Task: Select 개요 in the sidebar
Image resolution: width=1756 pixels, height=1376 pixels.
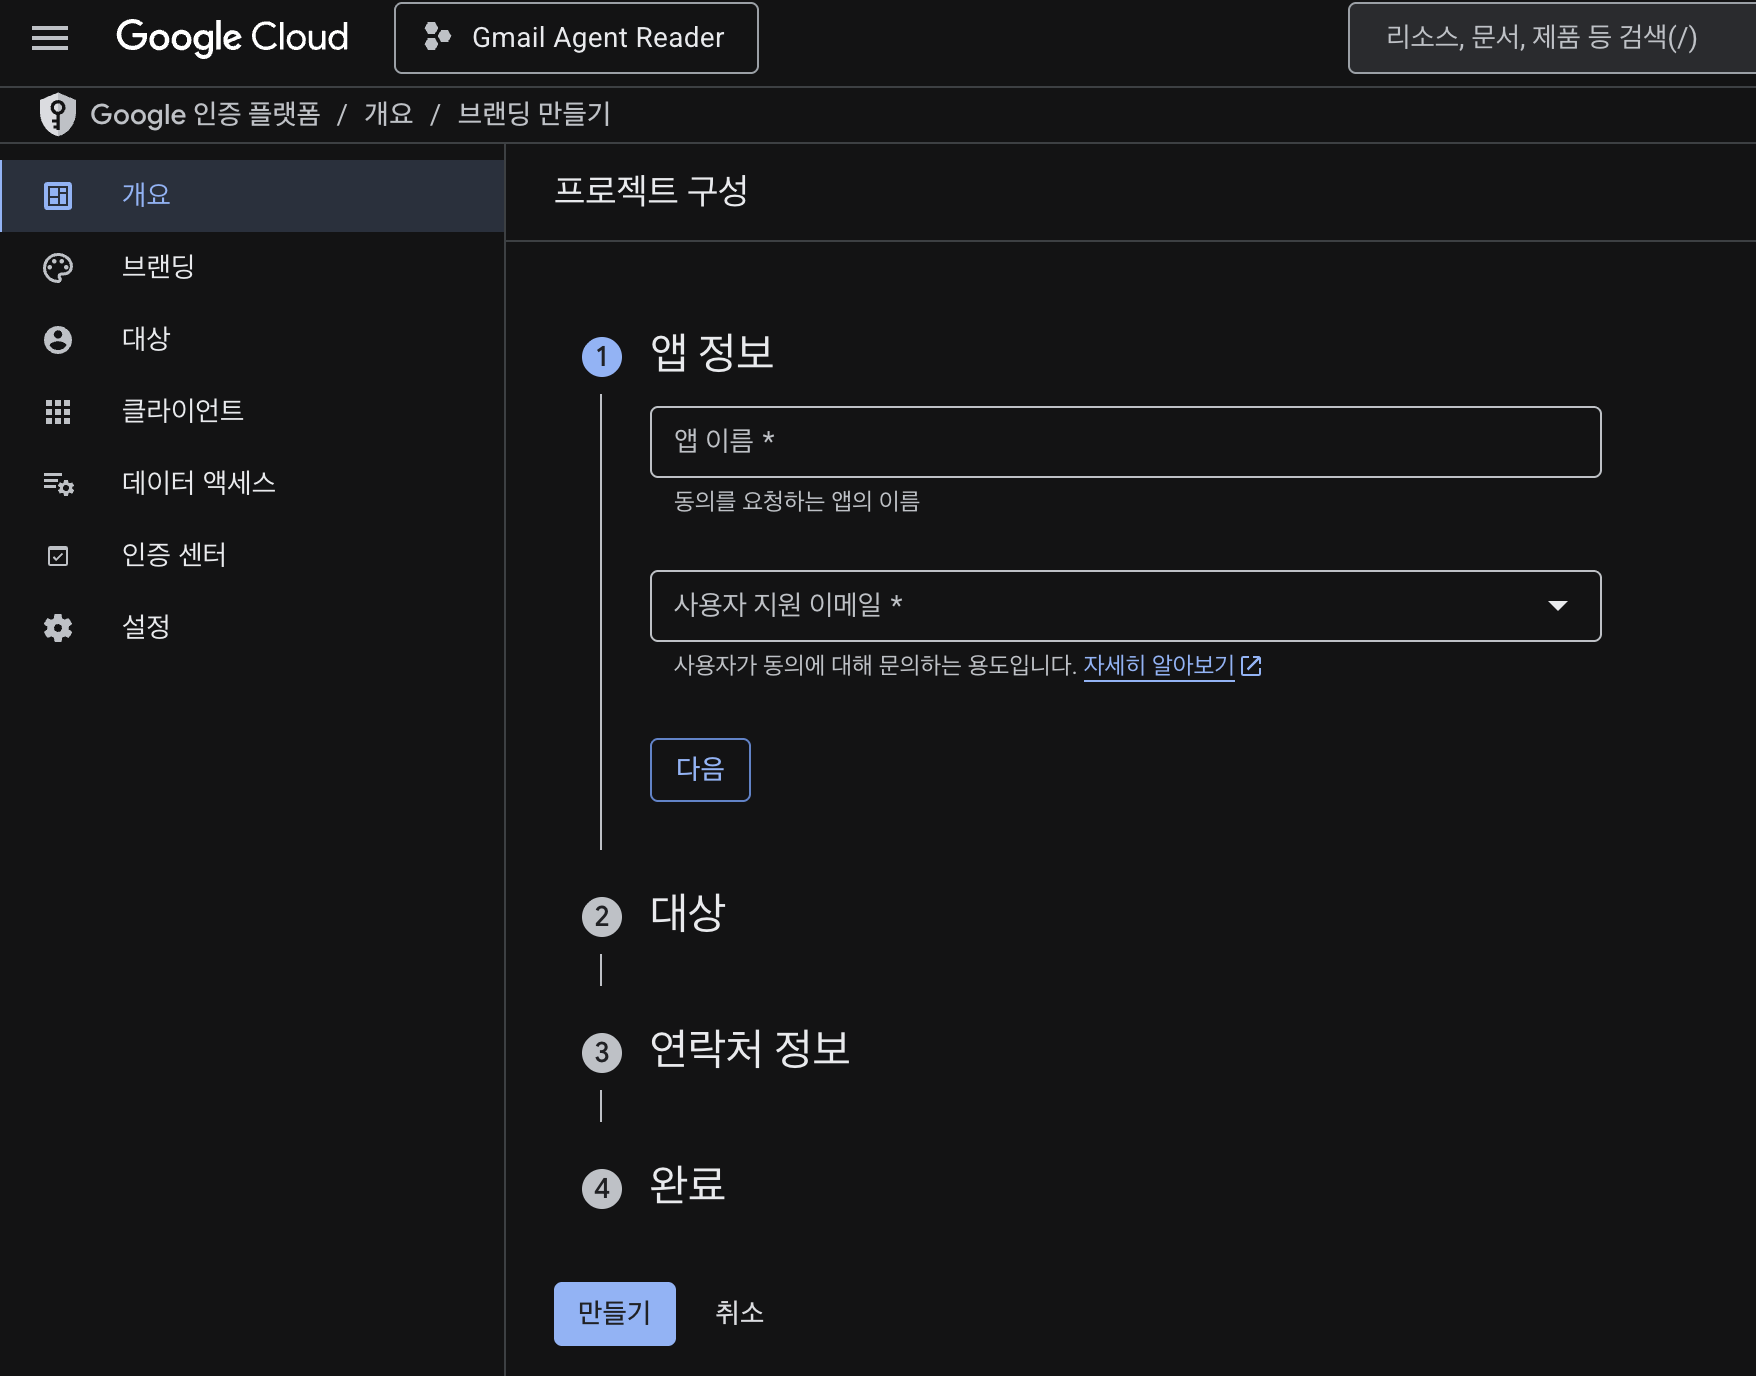Action: coord(253,195)
